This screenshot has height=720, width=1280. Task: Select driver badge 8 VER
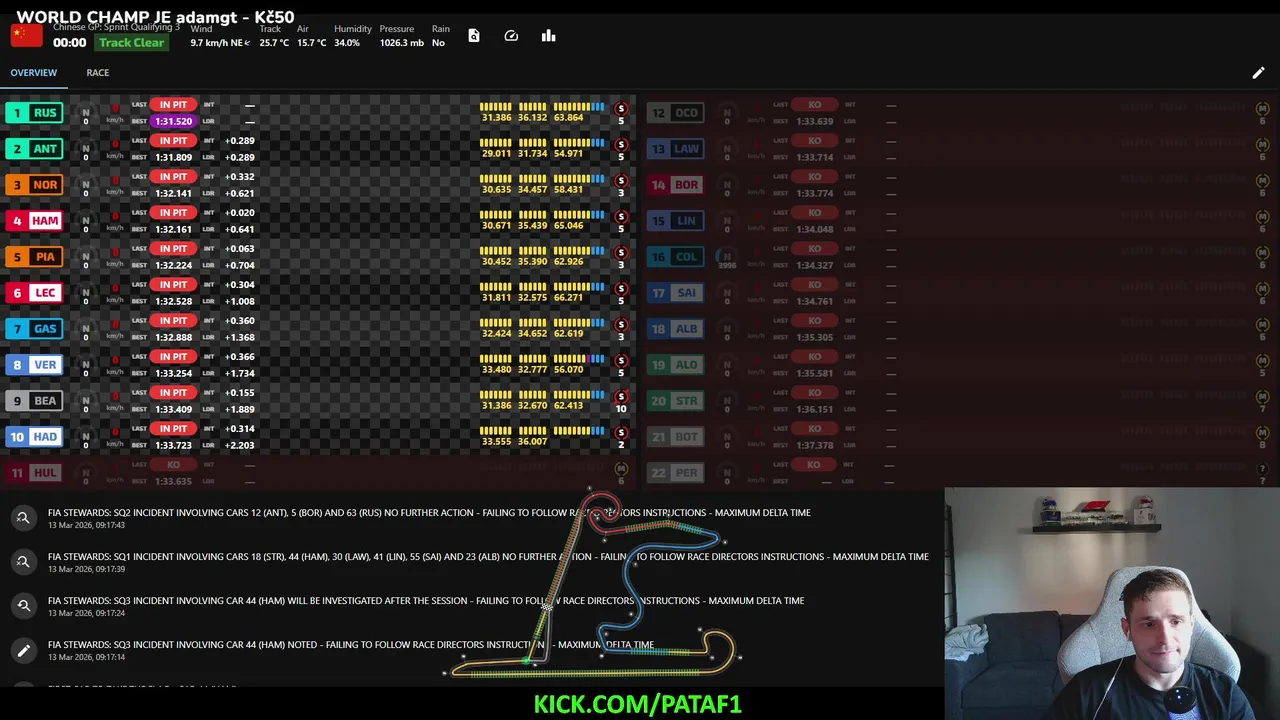(34, 365)
